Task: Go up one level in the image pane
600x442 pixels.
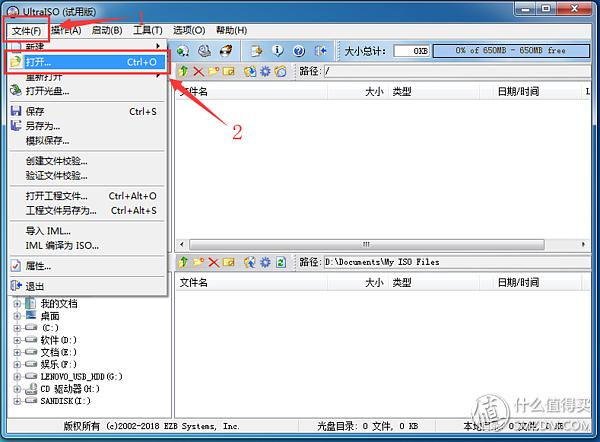Action: 183,71
